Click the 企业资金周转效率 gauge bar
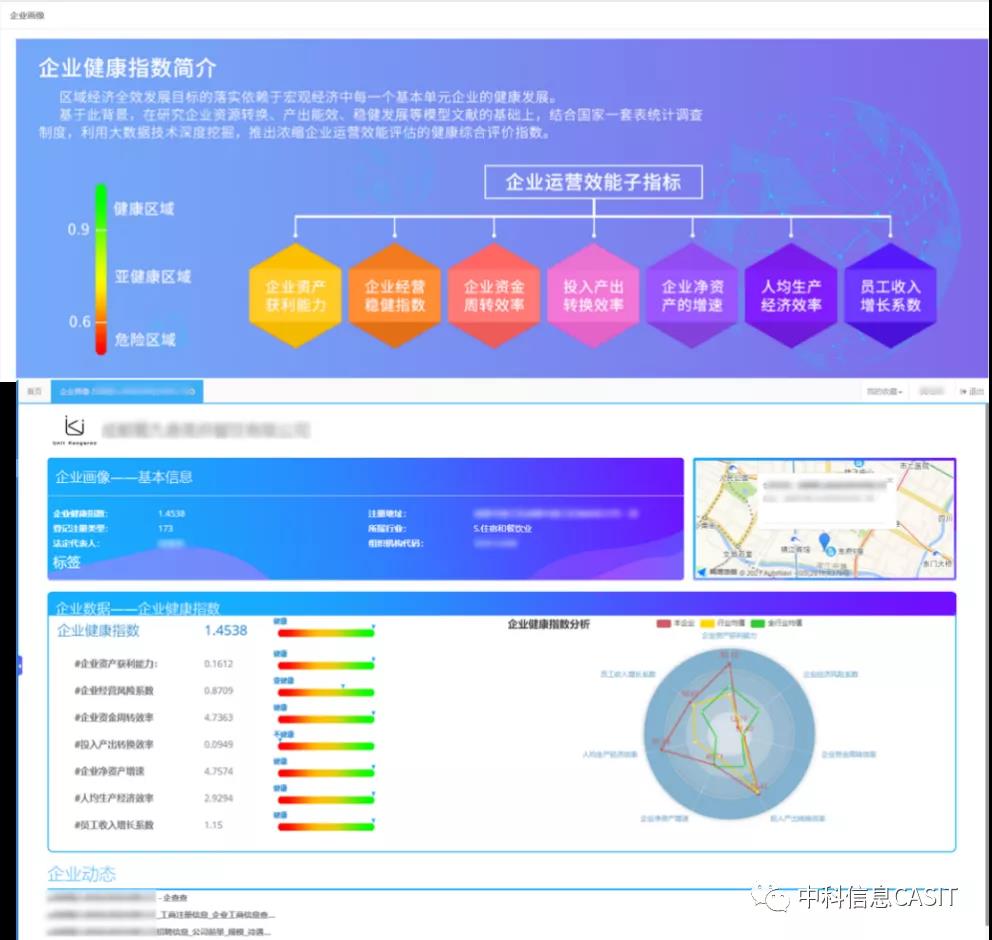992x940 pixels. (x=326, y=719)
